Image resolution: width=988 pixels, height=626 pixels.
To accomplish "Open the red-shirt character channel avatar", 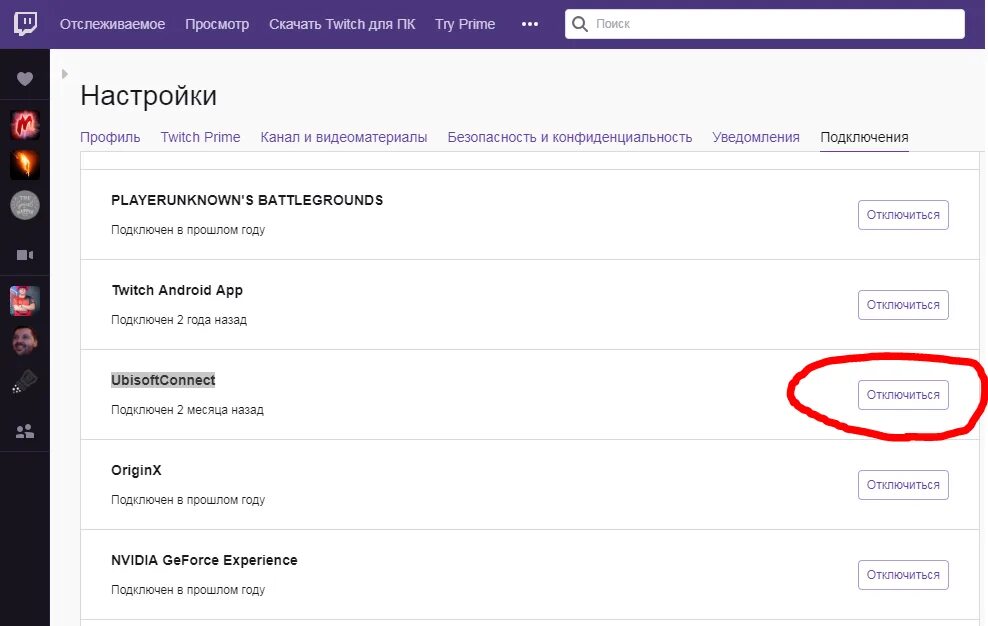I will tap(25, 301).
